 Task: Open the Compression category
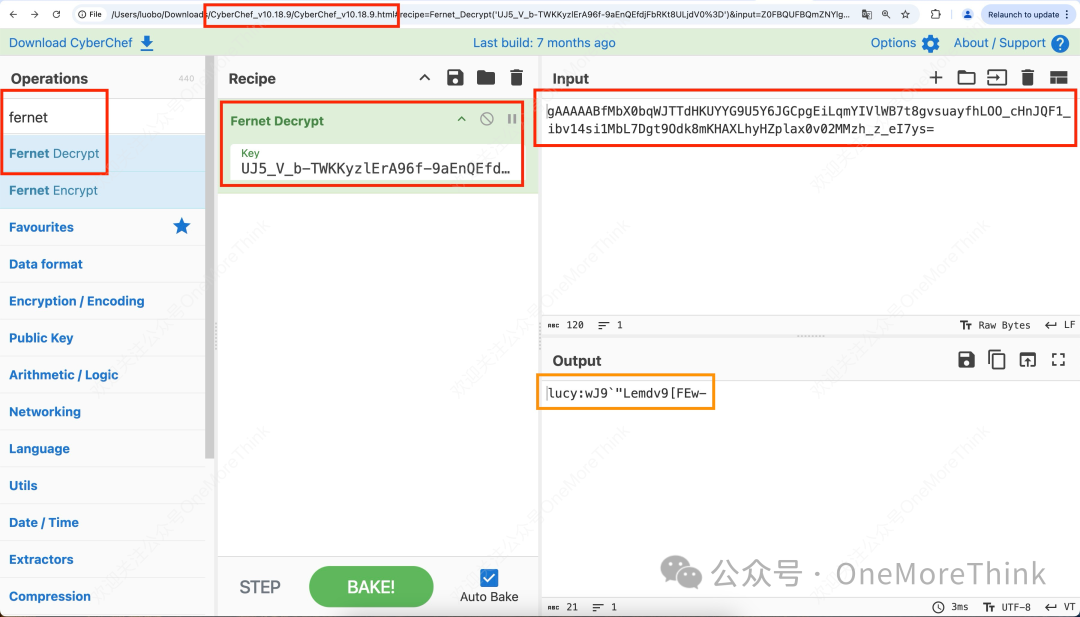click(x=103, y=596)
